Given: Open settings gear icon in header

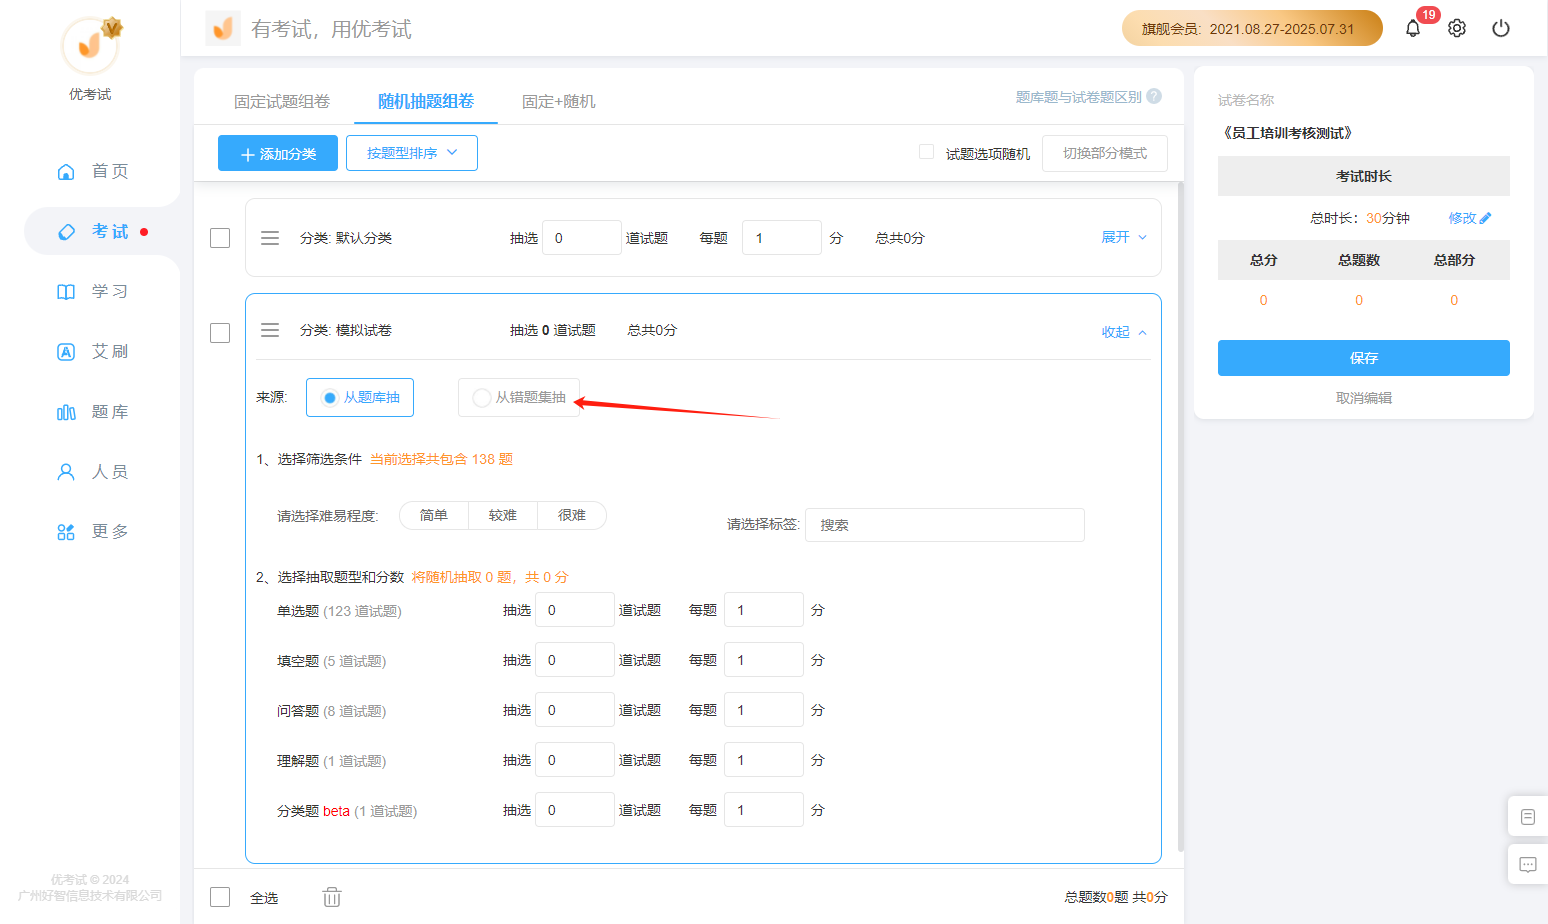Looking at the screenshot, I should point(1457,28).
